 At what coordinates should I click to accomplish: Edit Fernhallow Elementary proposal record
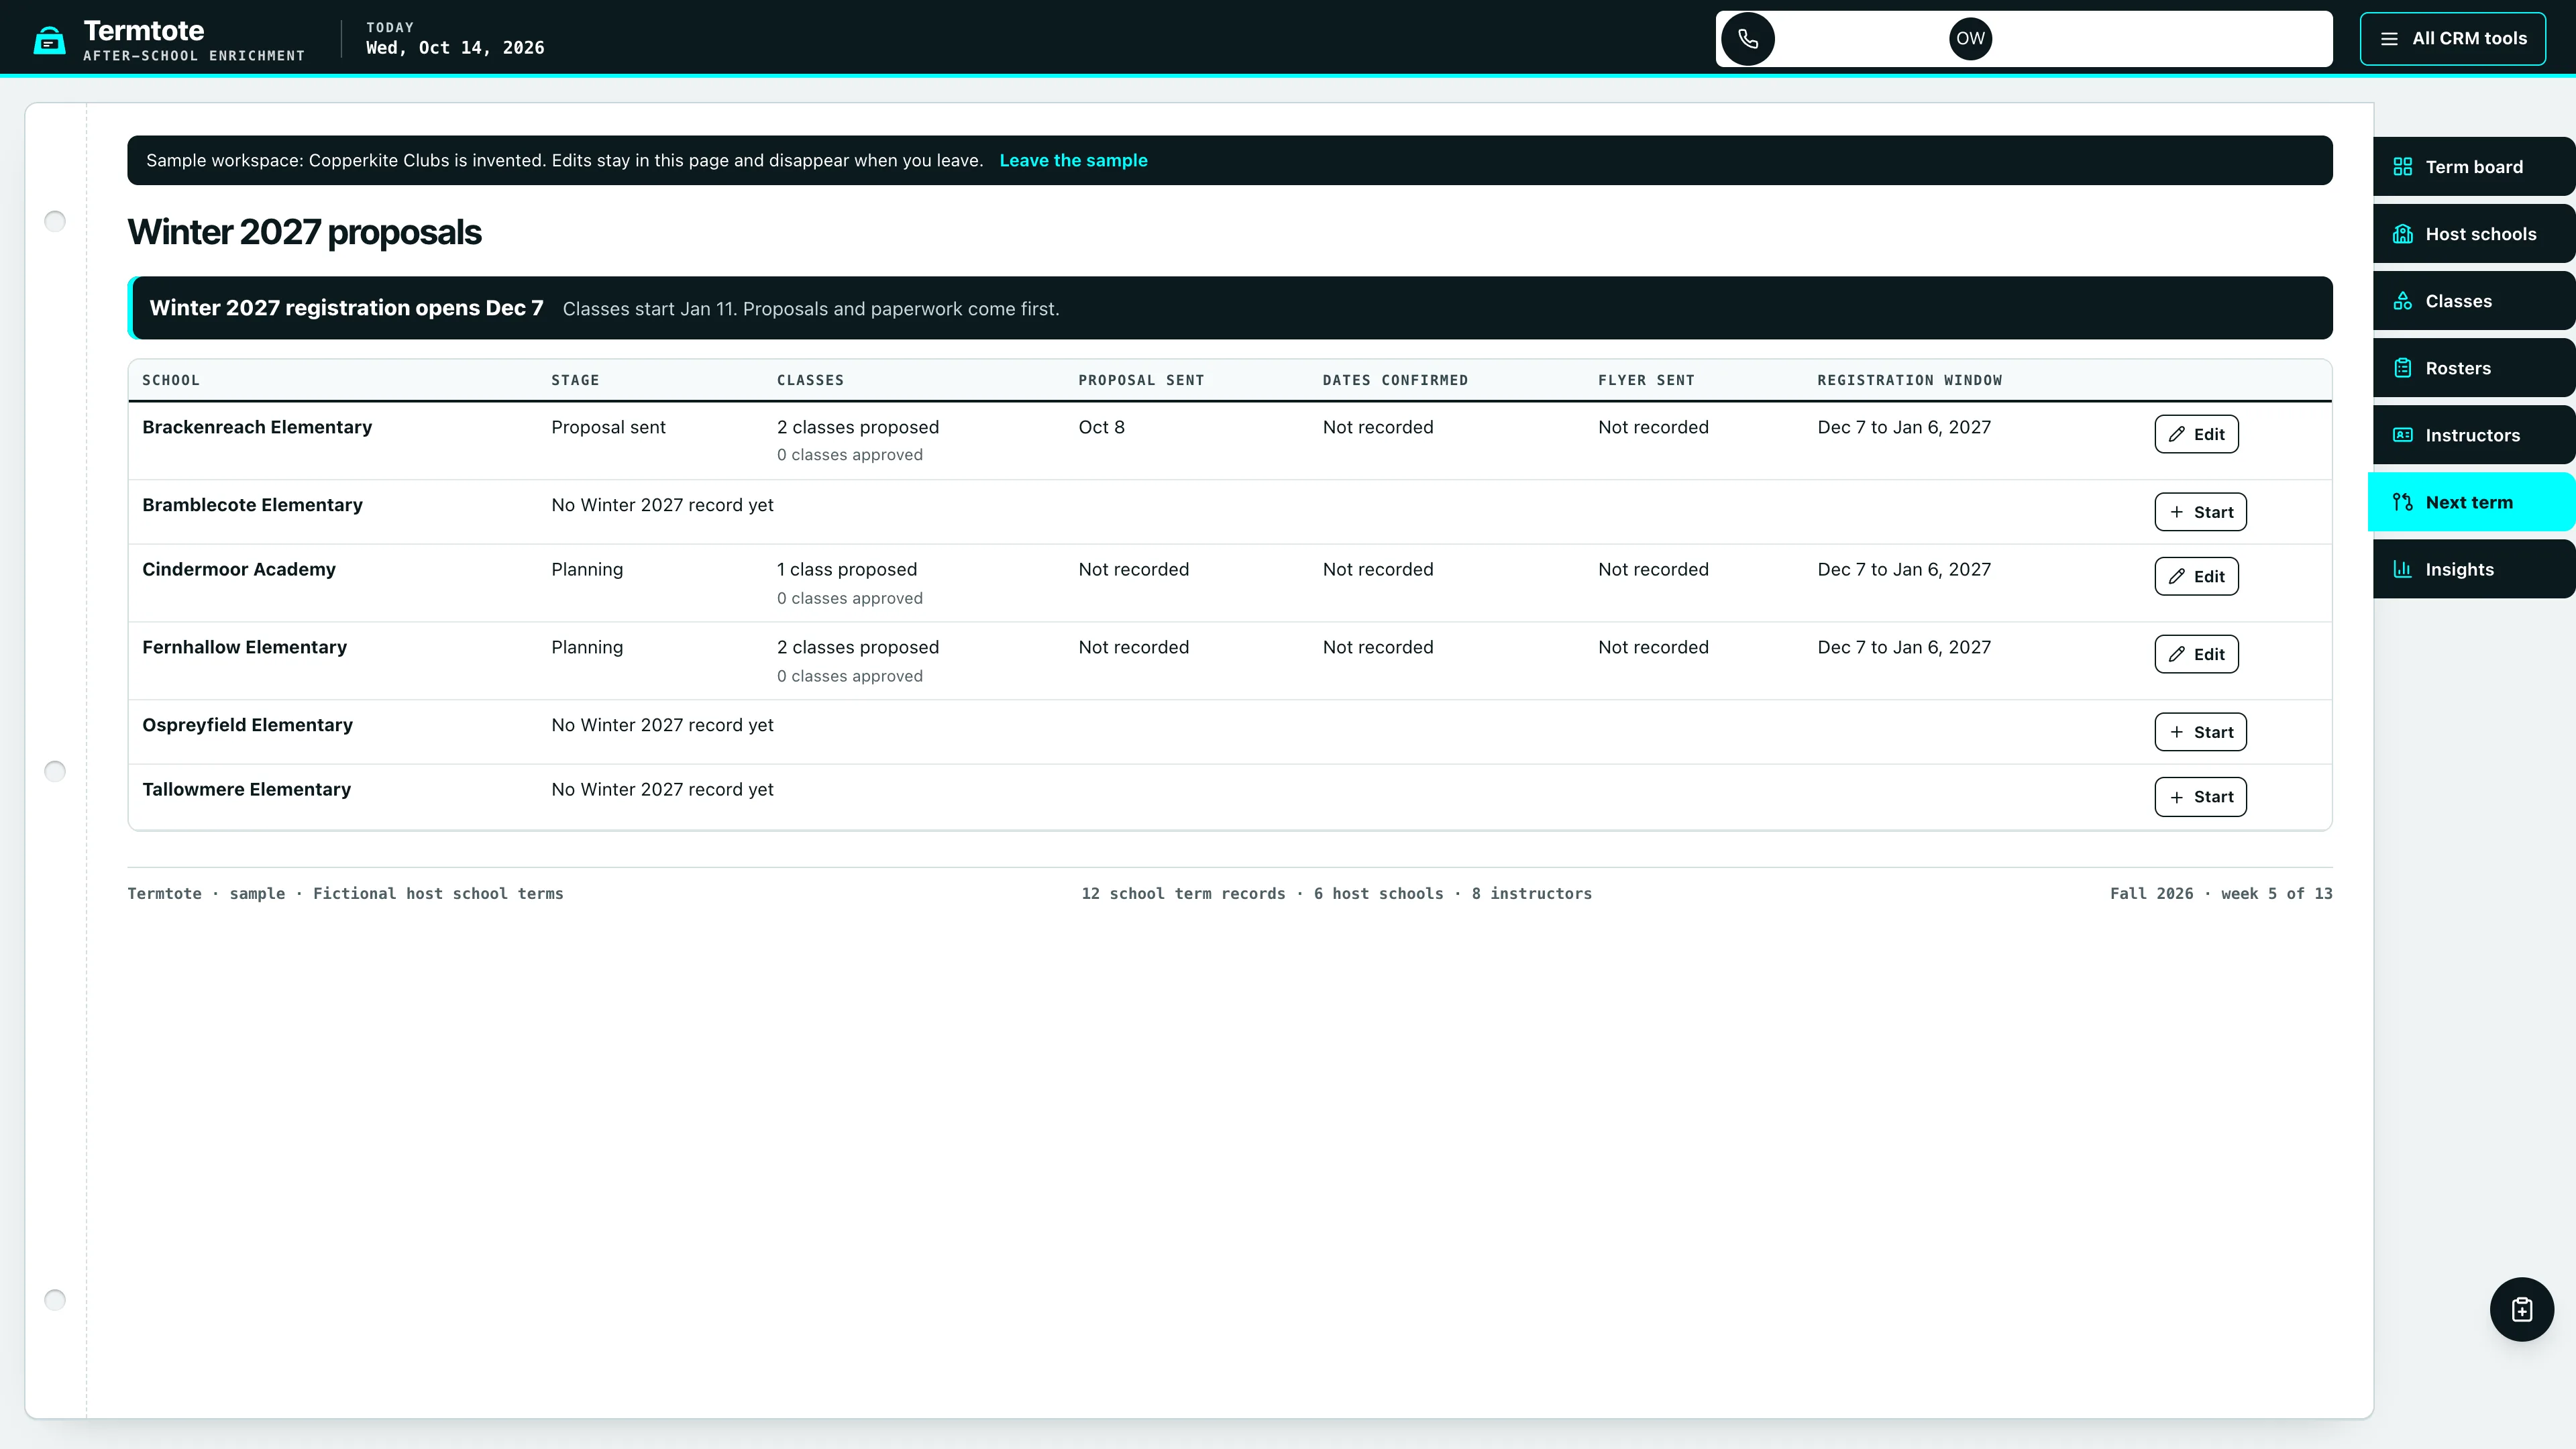[x=2196, y=654]
